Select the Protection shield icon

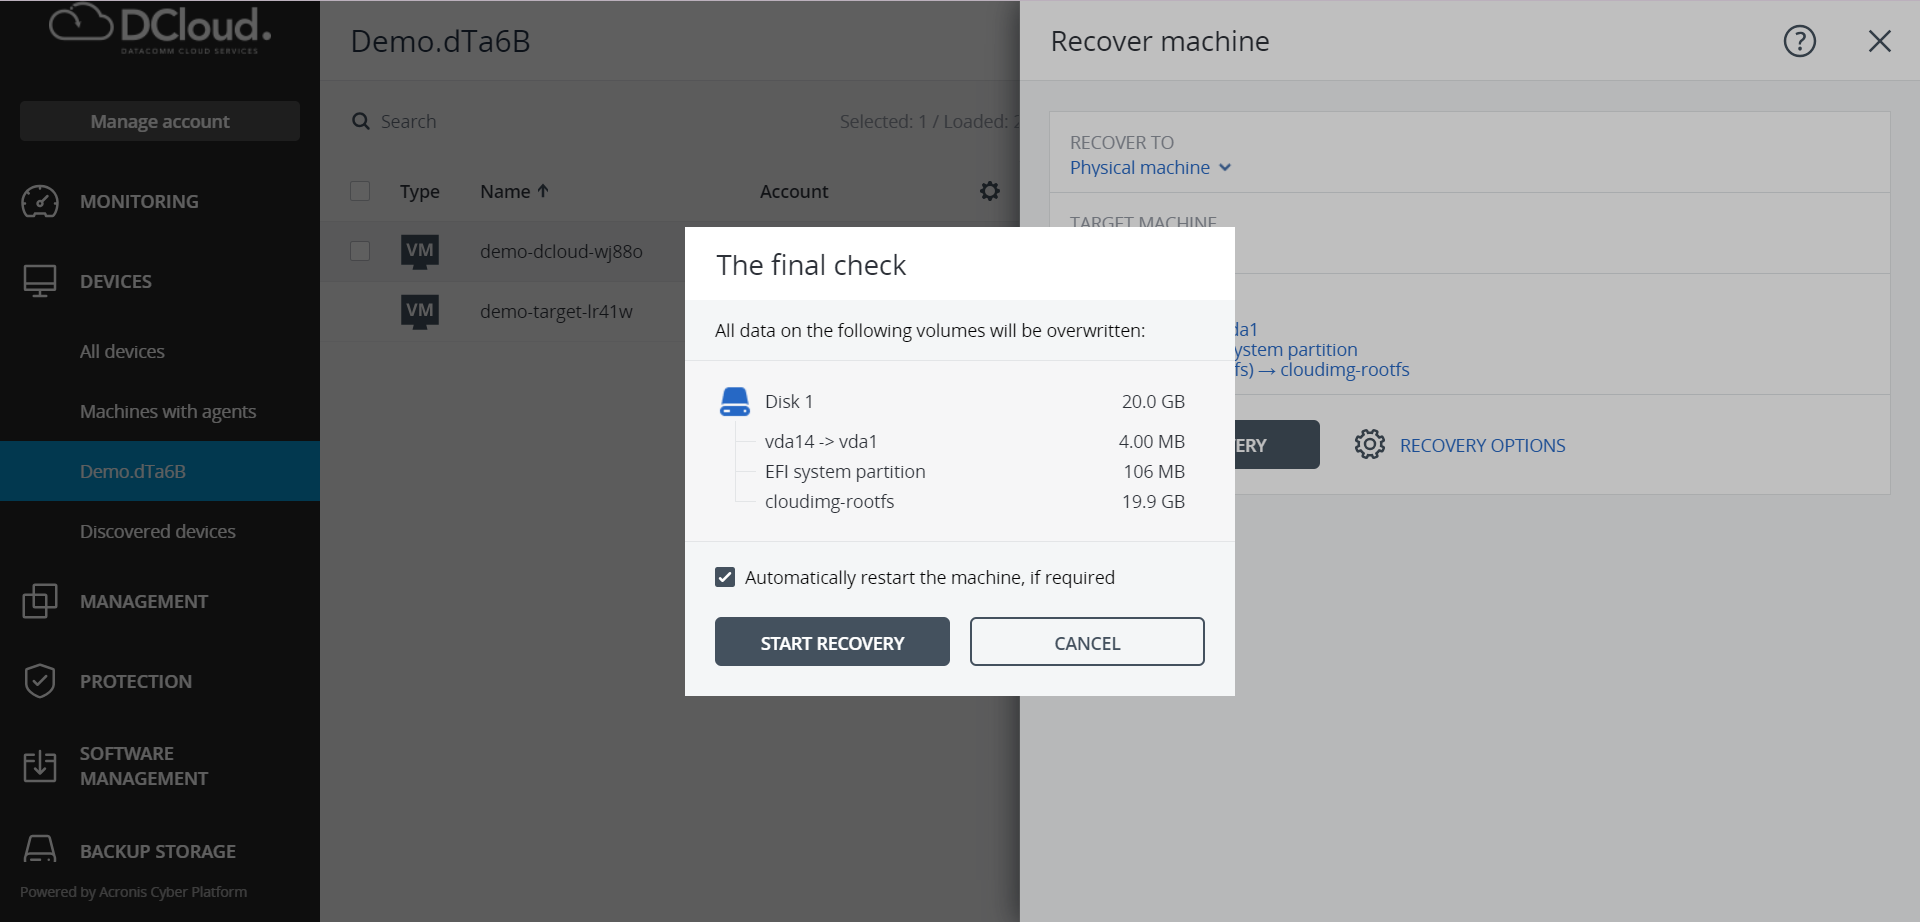coord(40,681)
